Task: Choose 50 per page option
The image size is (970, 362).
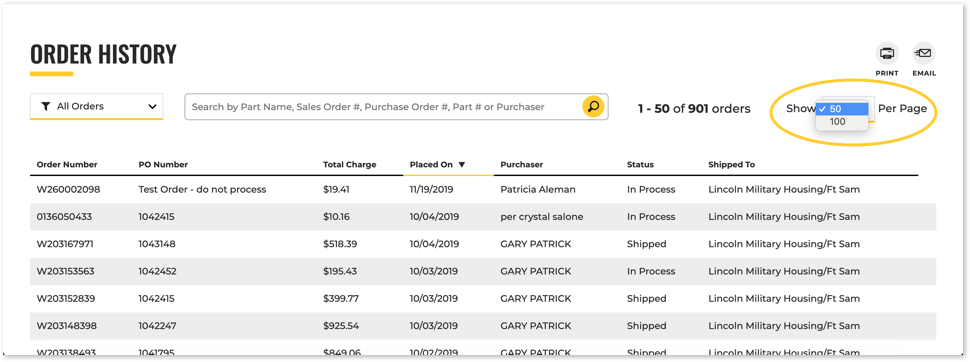Action: (842, 109)
